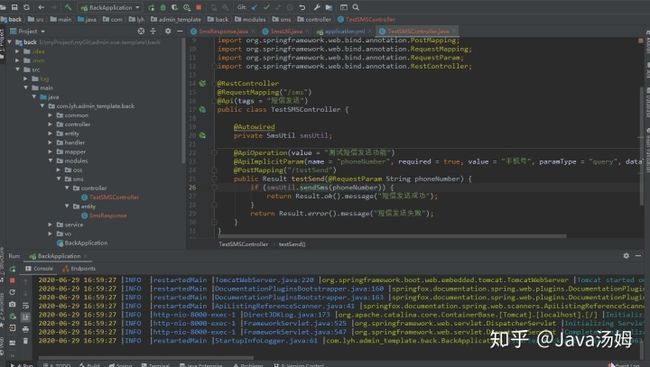Click the Synchronize reload icon in toolbar
The height and width of the screenshot is (367, 650).
tap(27, 7)
